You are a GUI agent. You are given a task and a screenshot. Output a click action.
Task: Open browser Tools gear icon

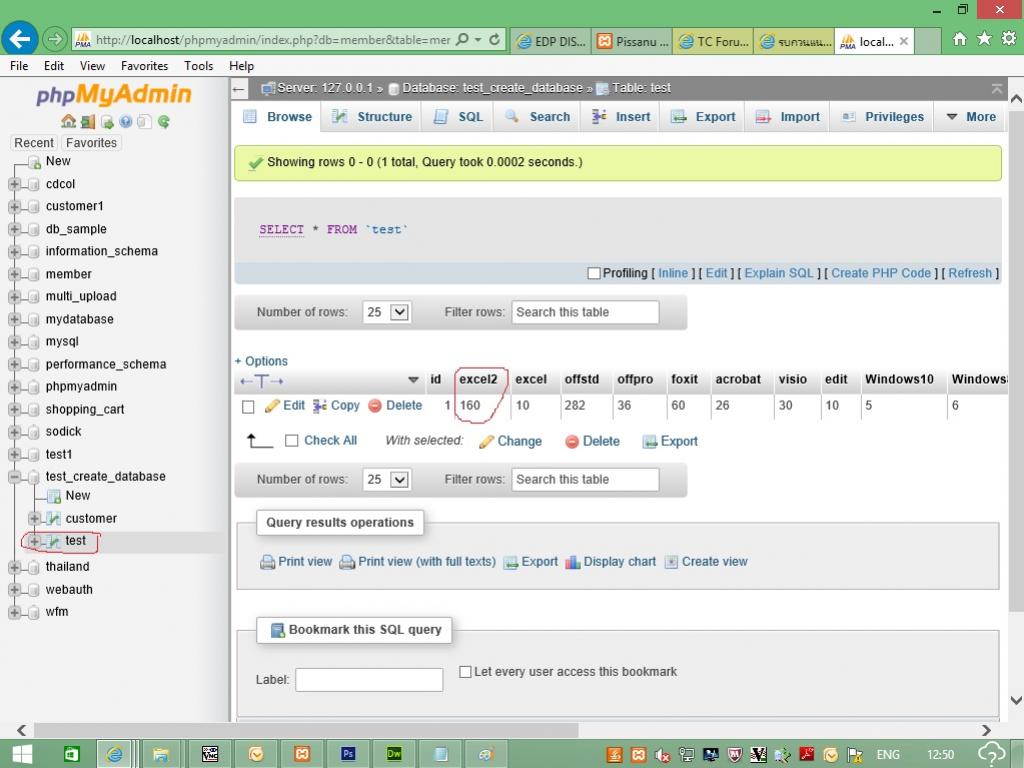coord(1009,39)
